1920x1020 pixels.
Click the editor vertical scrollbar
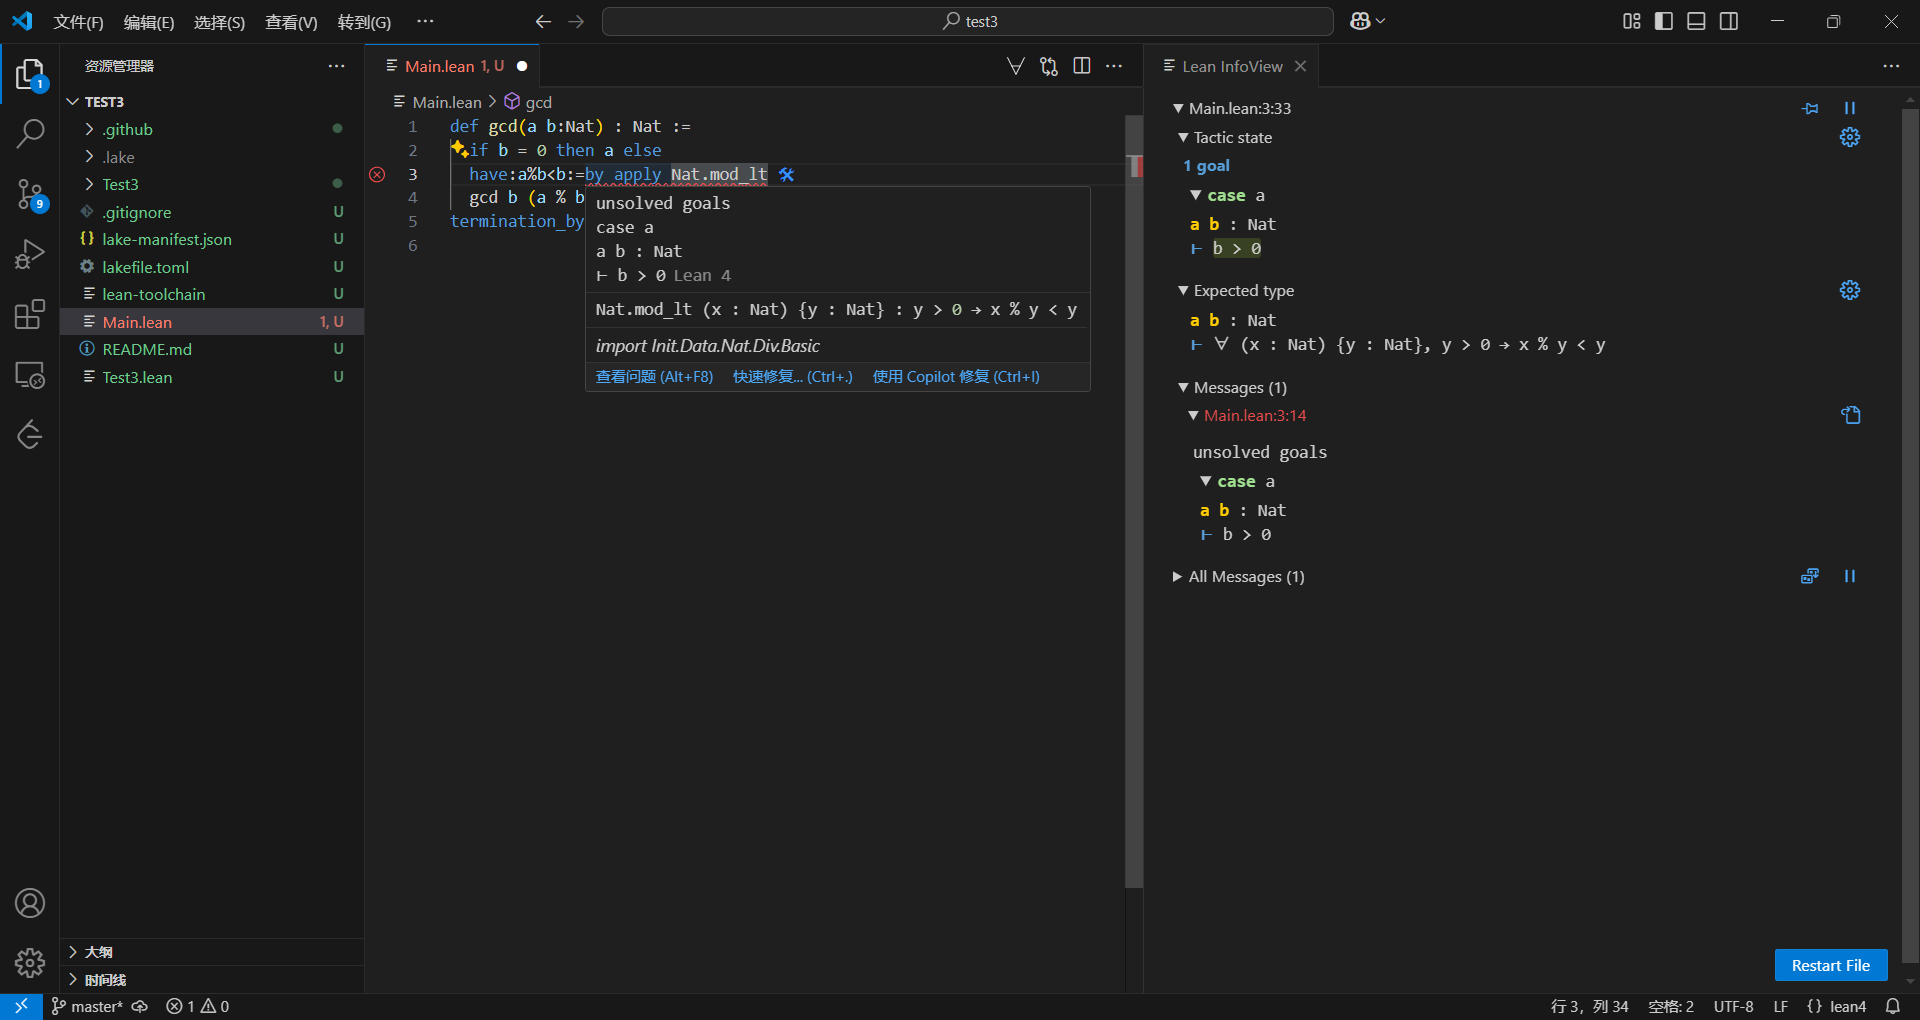point(1134,500)
